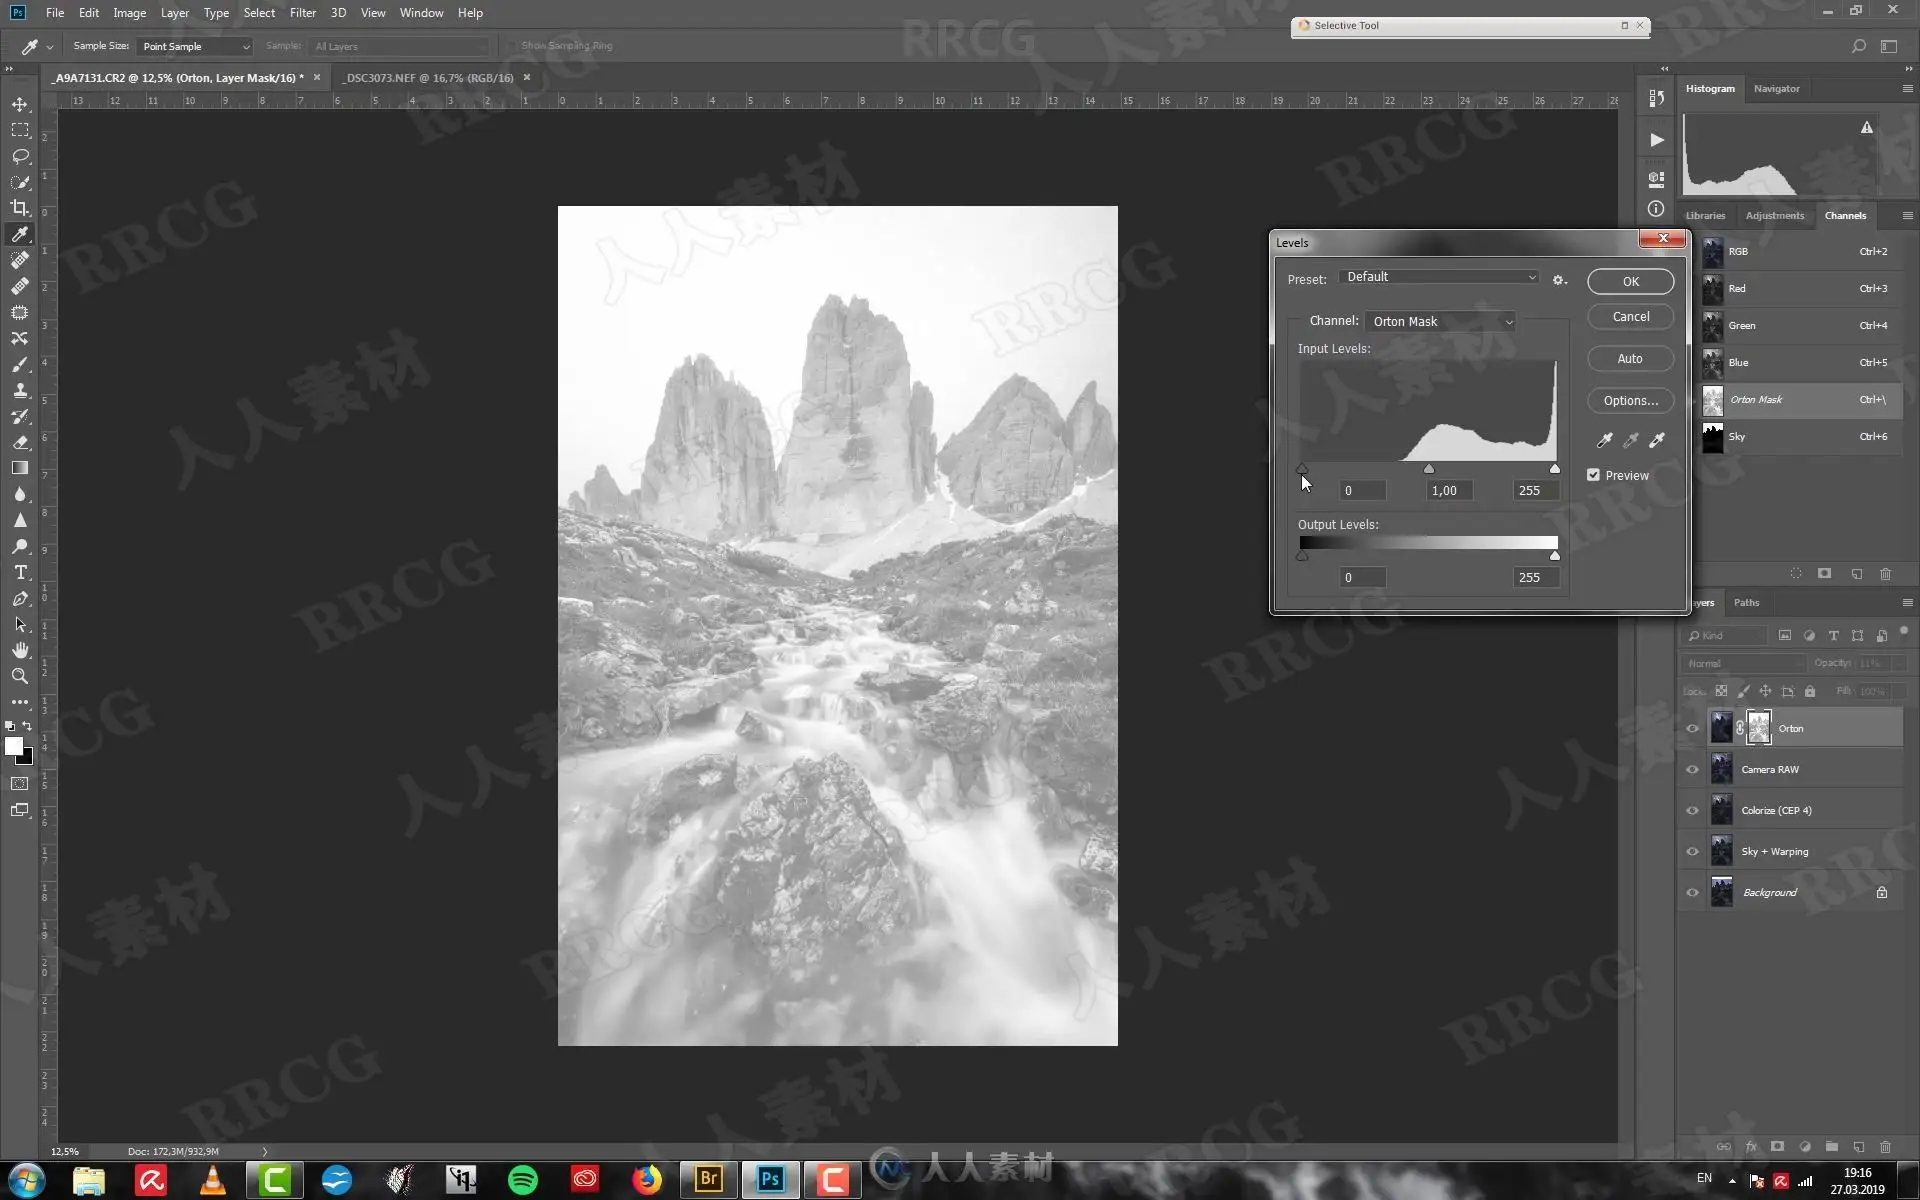Click the foreground color swatch
1920x1200 pixels.
[x=13, y=746]
